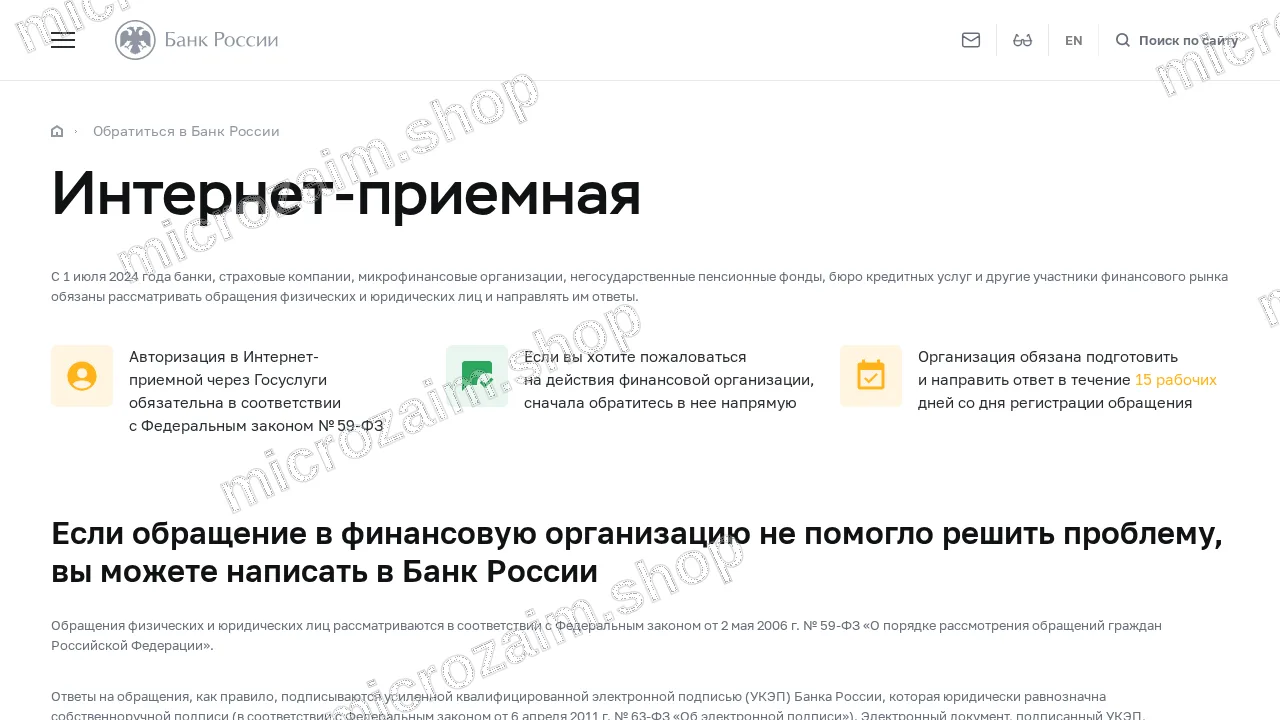
Task: Enable the visually impaired glasses mode
Action: point(1022,40)
